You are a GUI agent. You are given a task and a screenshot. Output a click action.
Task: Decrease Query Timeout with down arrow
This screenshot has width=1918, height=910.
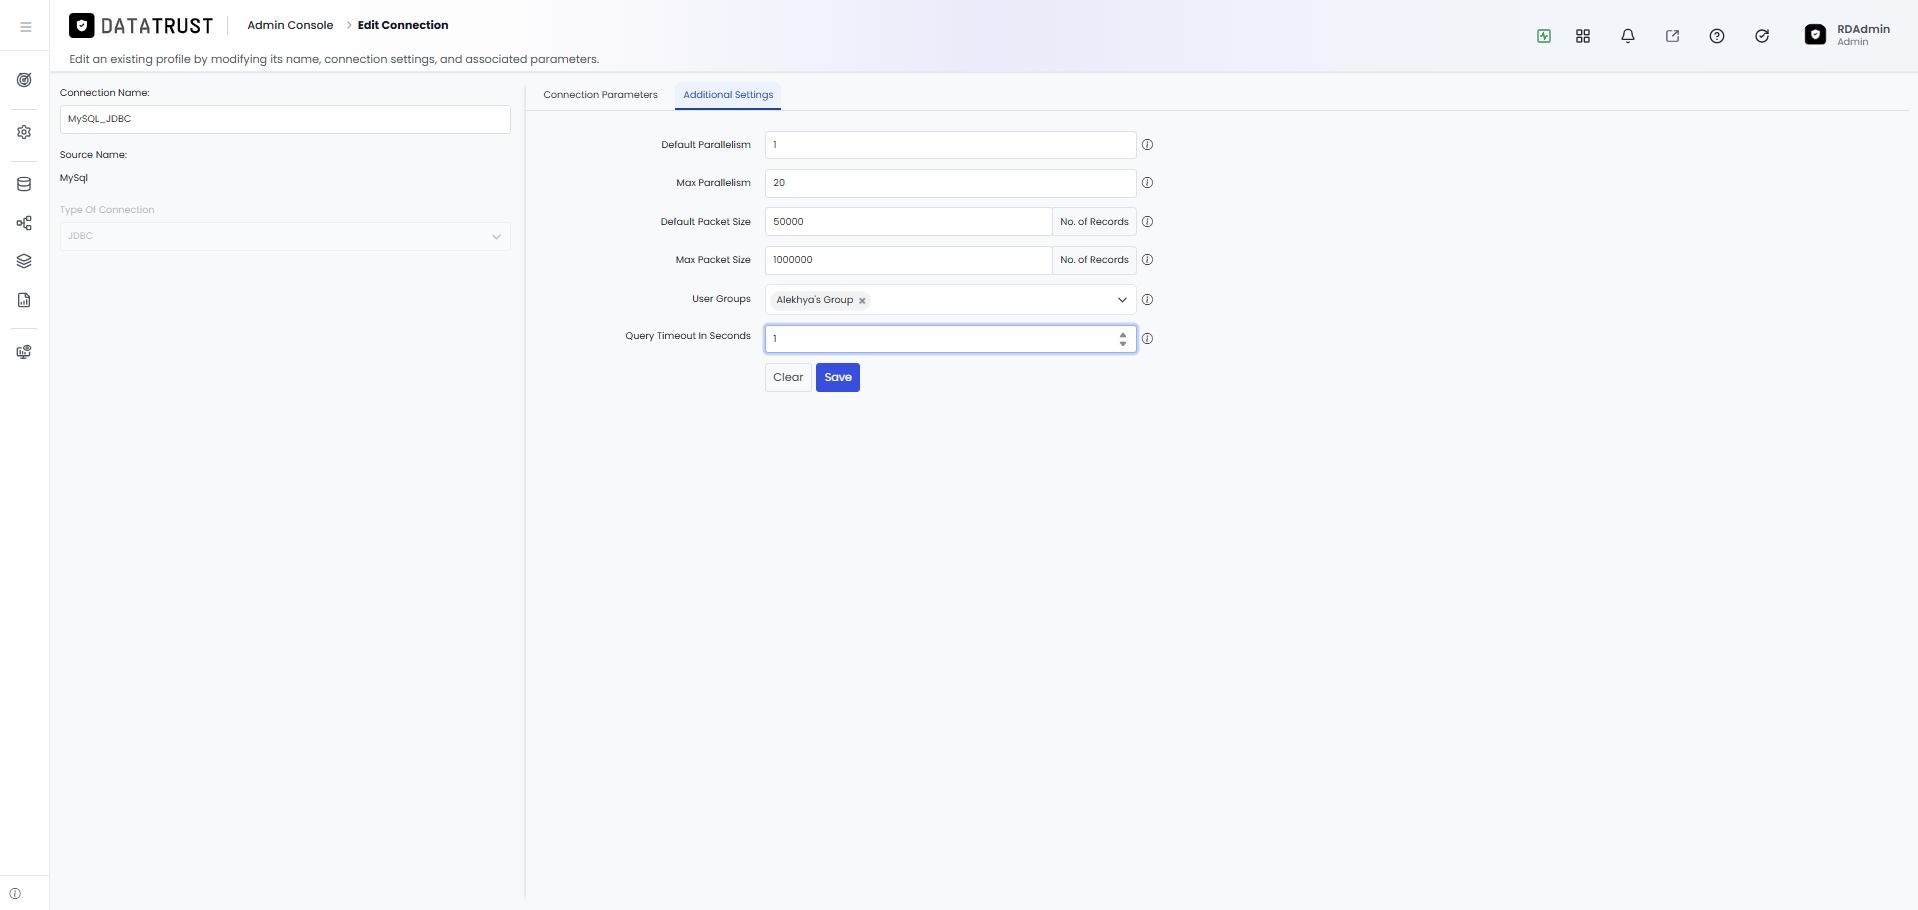[1123, 344]
